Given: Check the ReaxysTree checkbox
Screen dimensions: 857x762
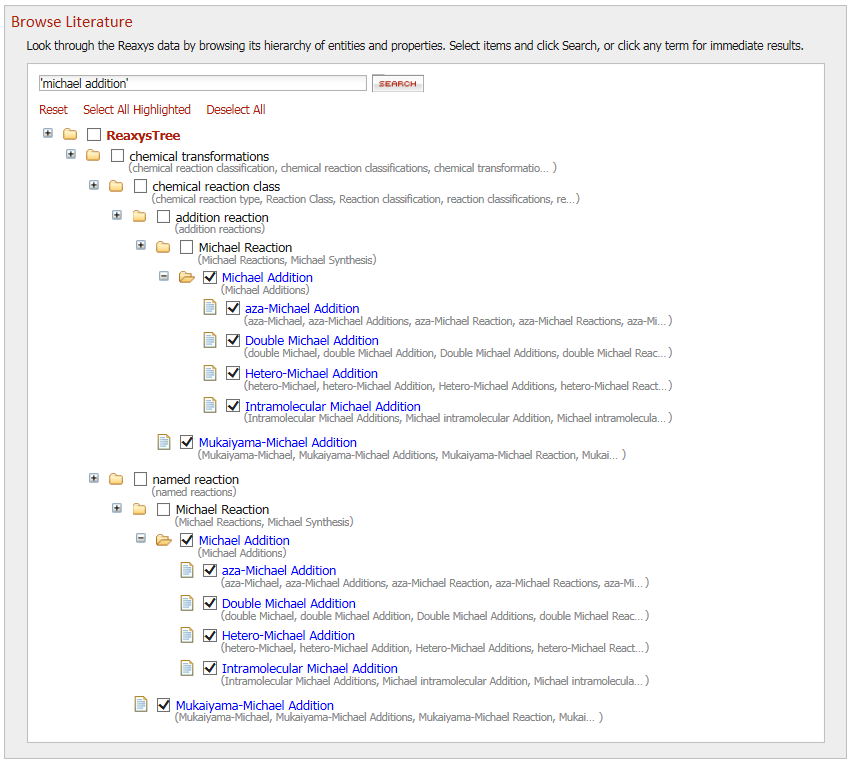Looking at the screenshot, I should [94, 134].
